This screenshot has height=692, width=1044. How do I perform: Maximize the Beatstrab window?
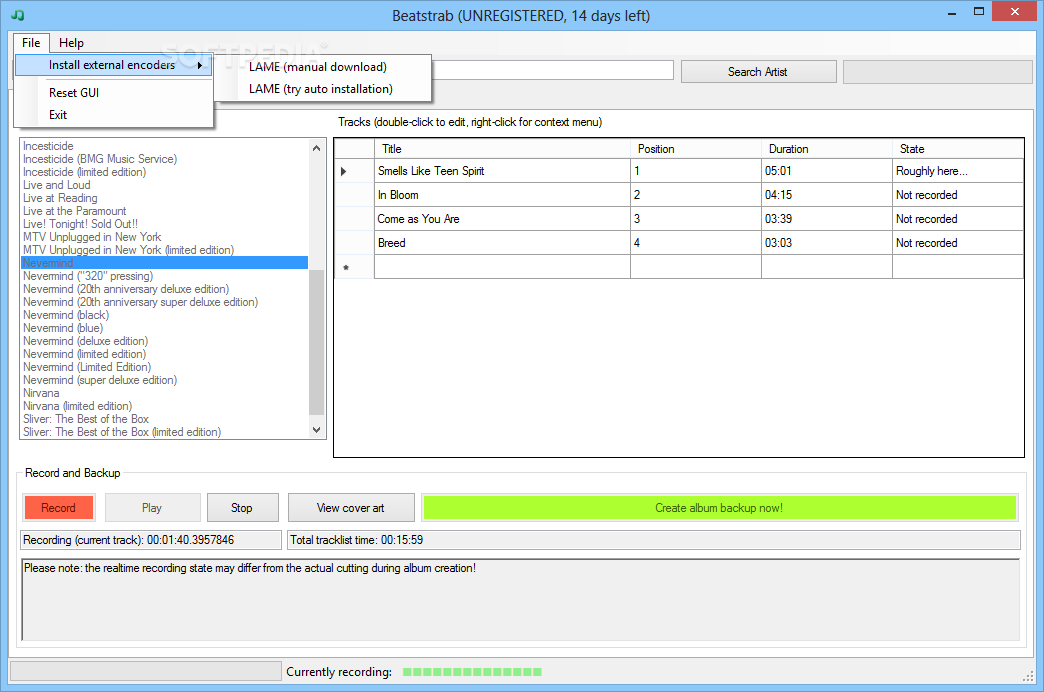pyautogui.click(x=979, y=12)
